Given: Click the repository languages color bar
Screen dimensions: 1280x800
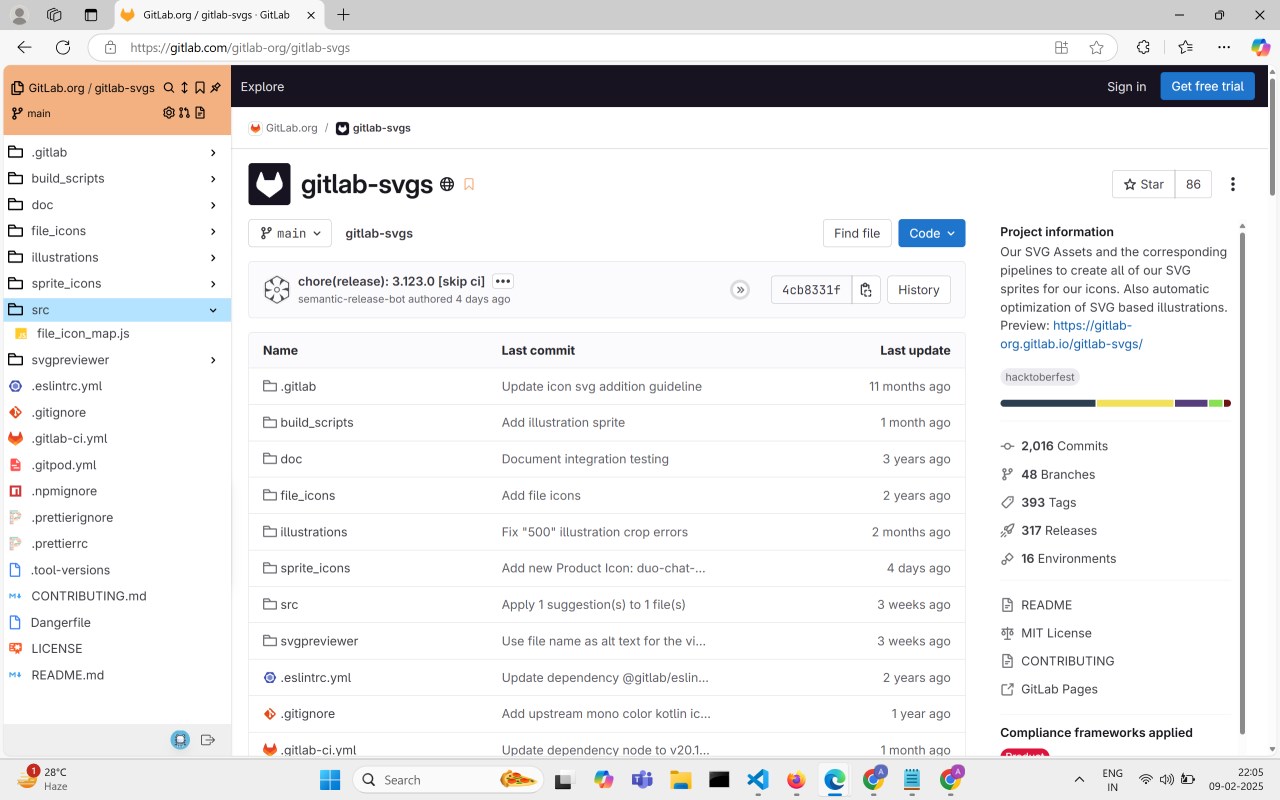Looking at the screenshot, I should [1115, 403].
